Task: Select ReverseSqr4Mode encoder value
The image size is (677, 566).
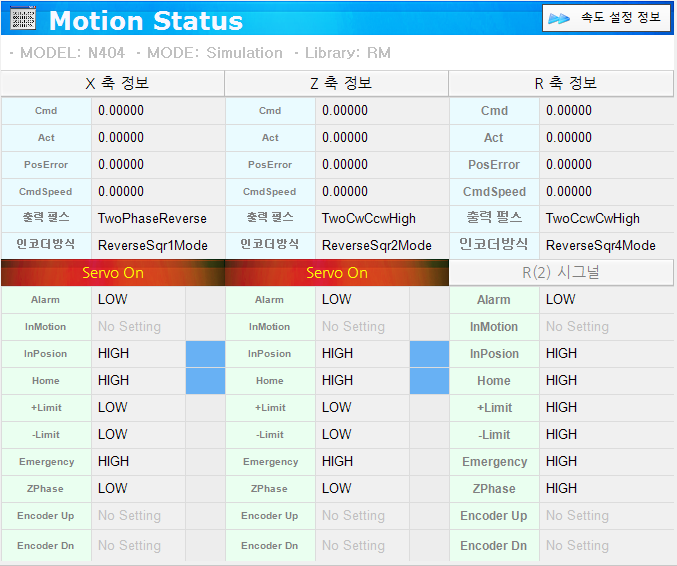Action: [601, 246]
